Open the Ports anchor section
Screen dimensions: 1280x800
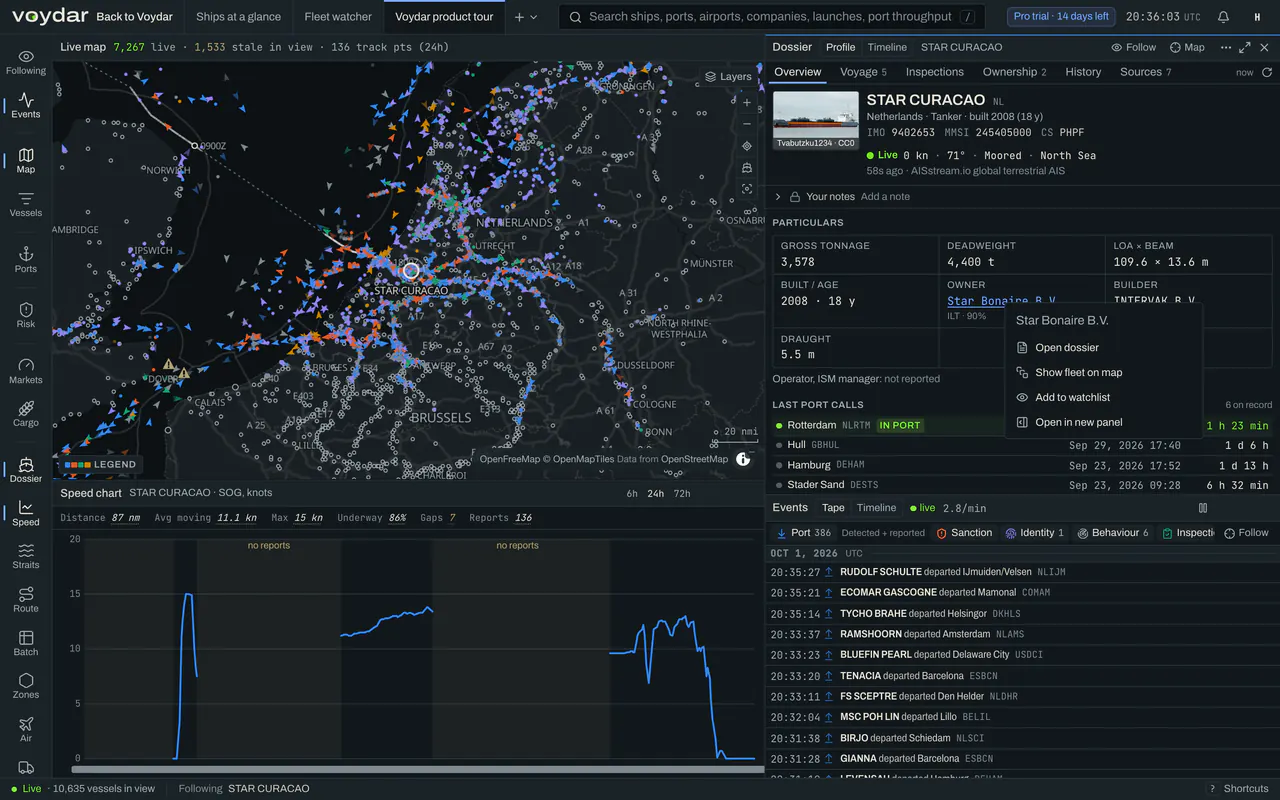point(26,260)
